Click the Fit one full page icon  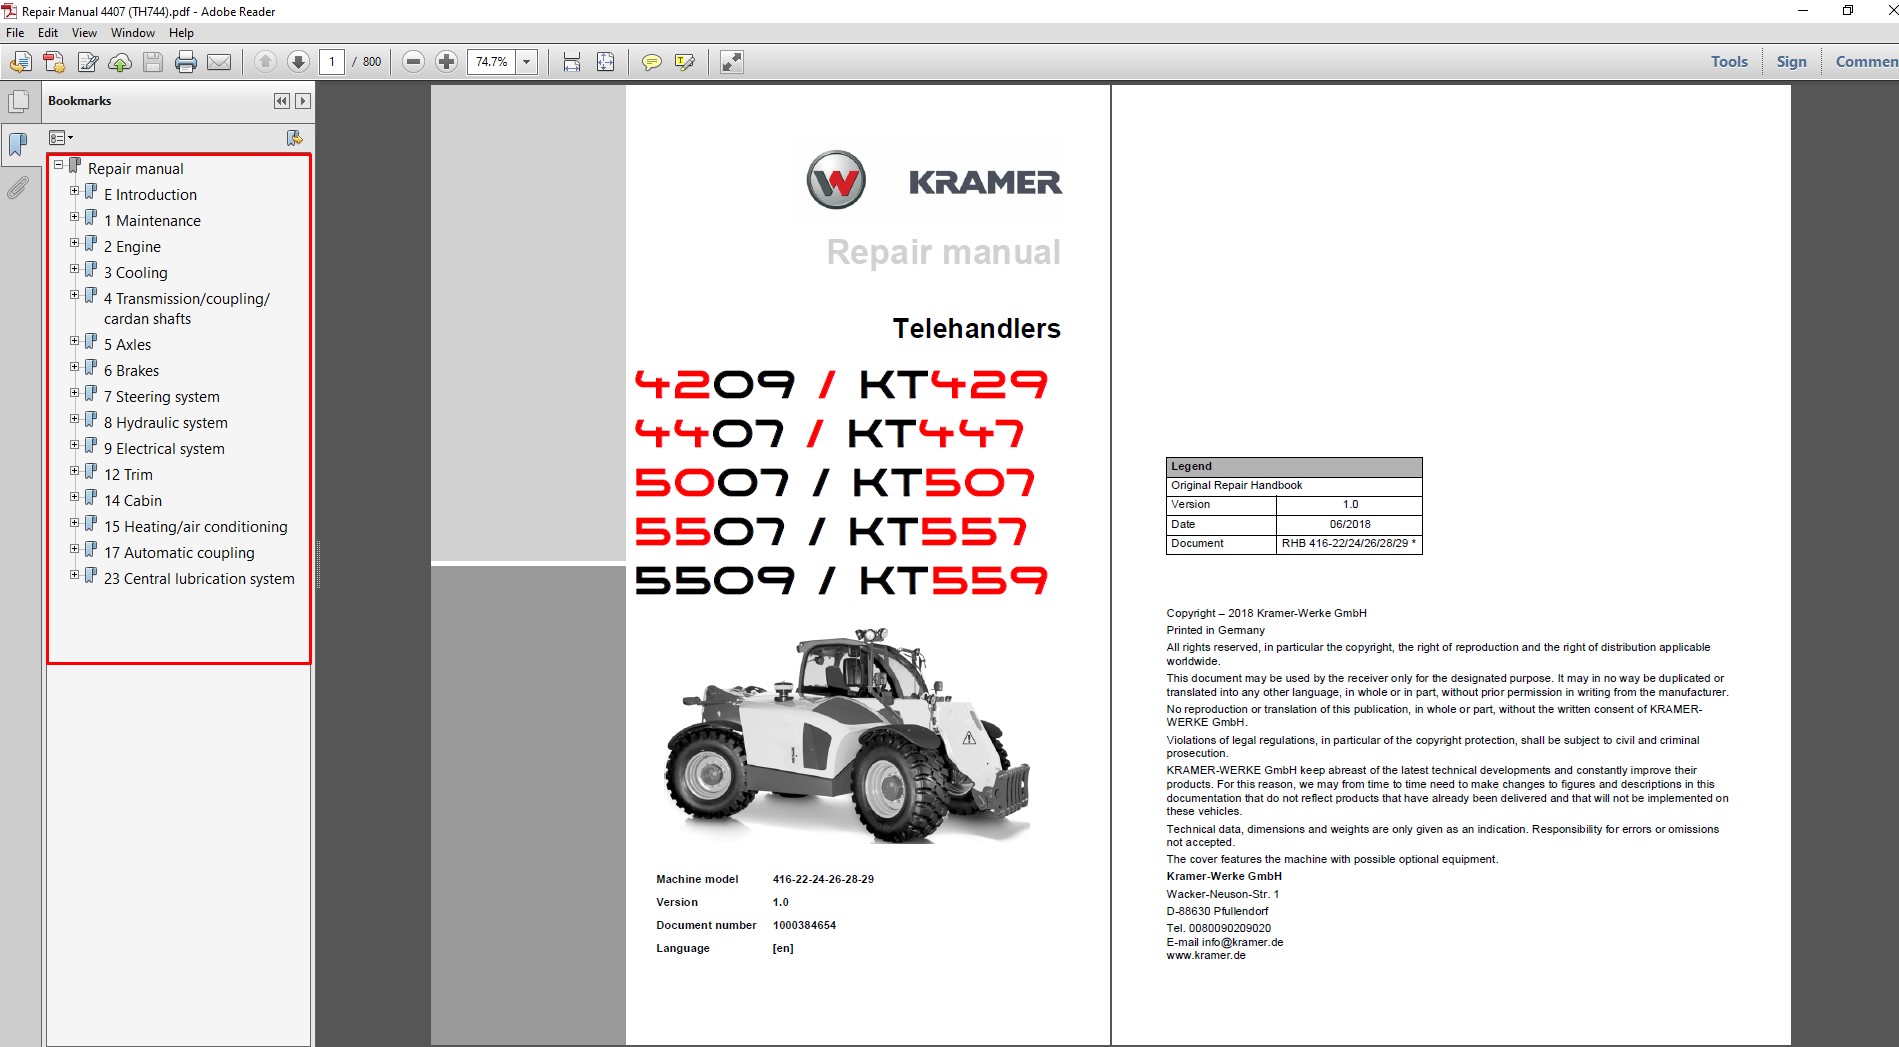pyautogui.click(x=605, y=62)
